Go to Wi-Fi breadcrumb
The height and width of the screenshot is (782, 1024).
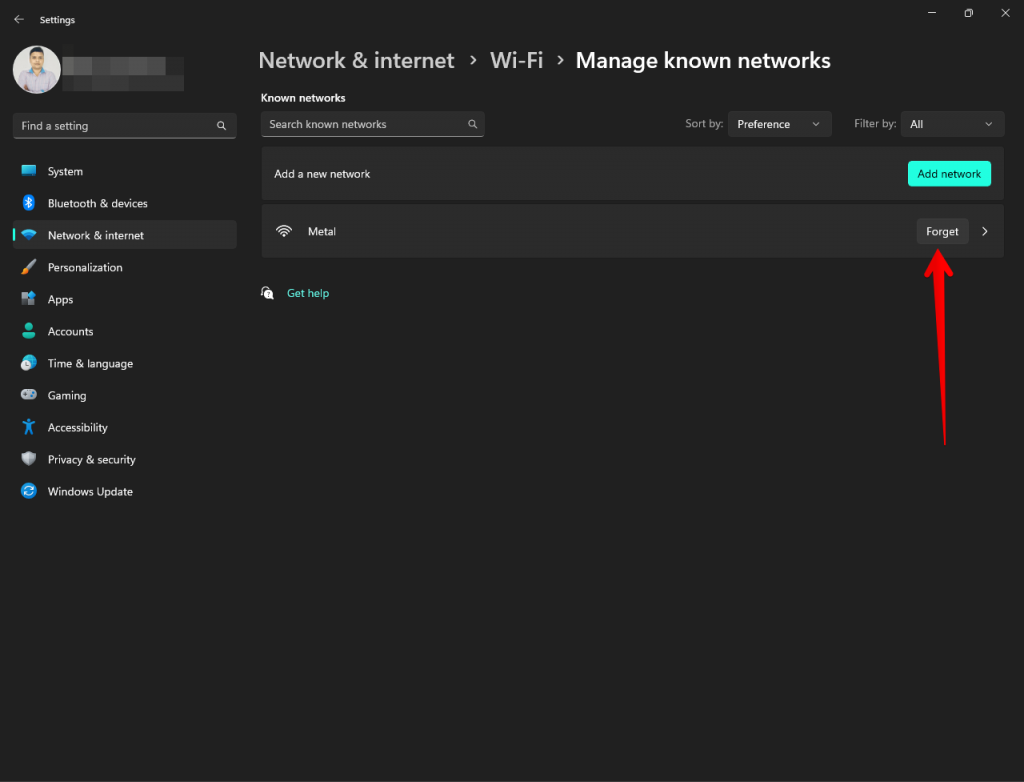tap(517, 60)
